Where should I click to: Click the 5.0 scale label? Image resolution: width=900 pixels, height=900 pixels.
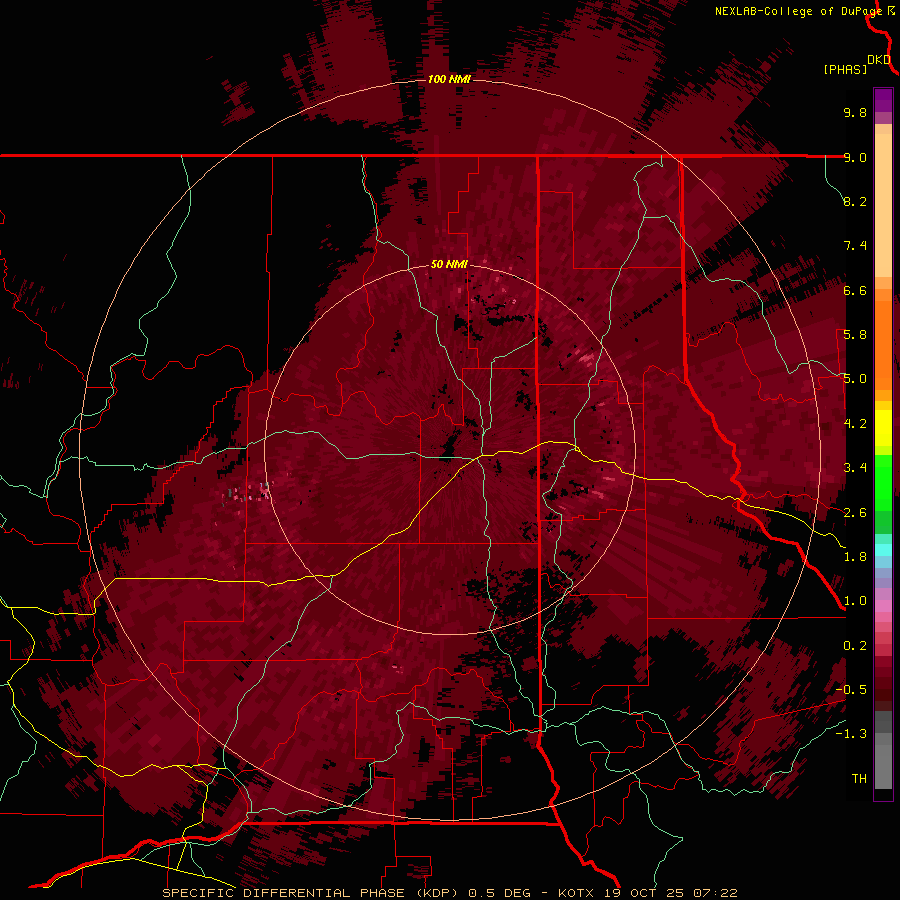coord(855,379)
